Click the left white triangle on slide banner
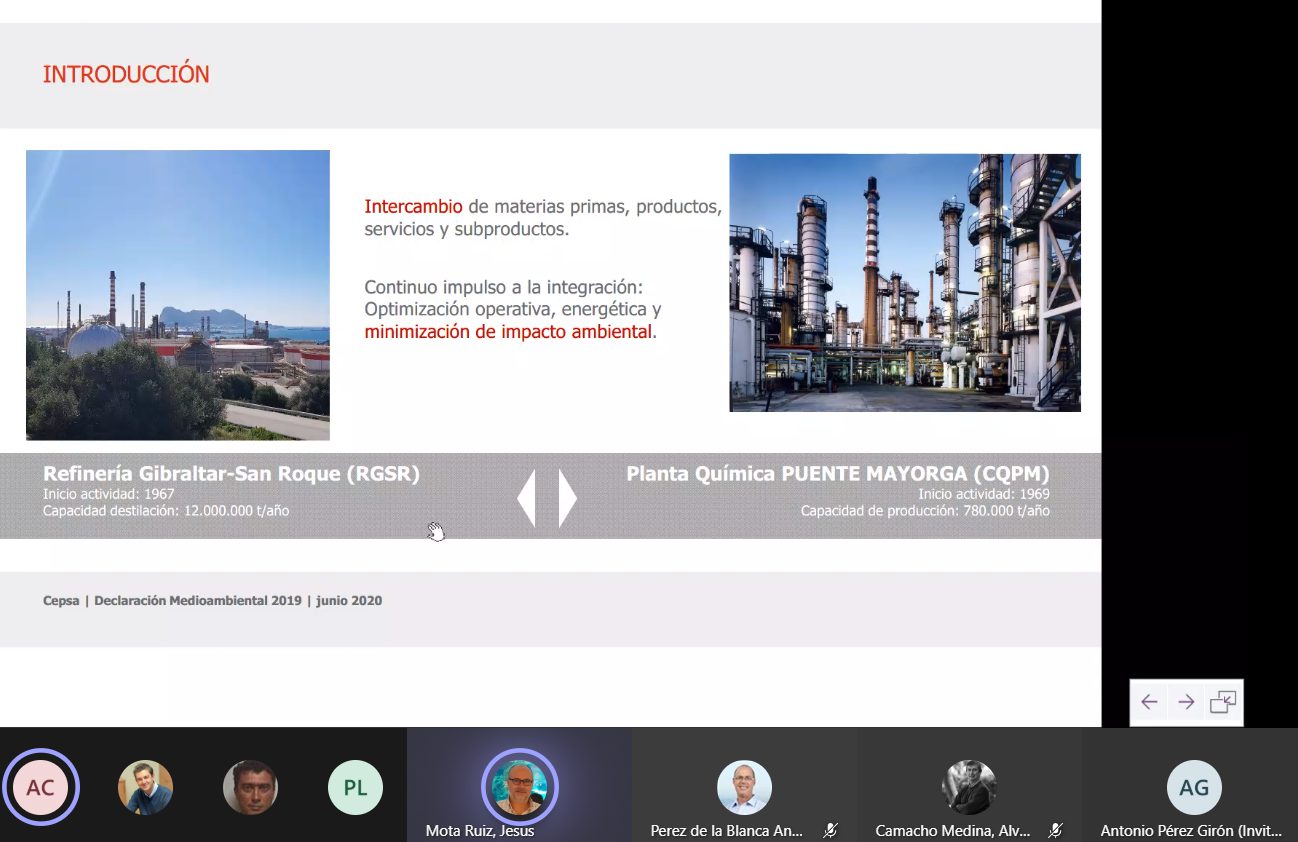The height and width of the screenshot is (842, 1298). coord(527,497)
